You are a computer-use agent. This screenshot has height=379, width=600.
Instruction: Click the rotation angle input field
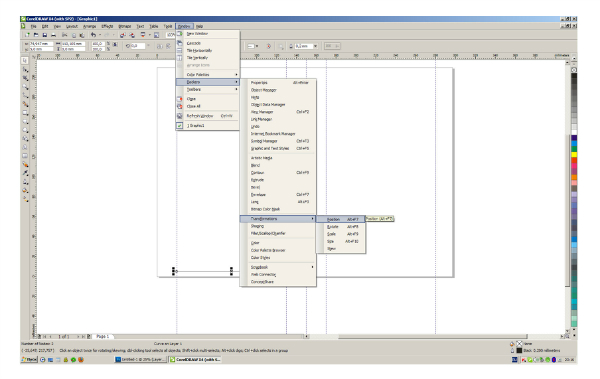[x=138, y=46]
